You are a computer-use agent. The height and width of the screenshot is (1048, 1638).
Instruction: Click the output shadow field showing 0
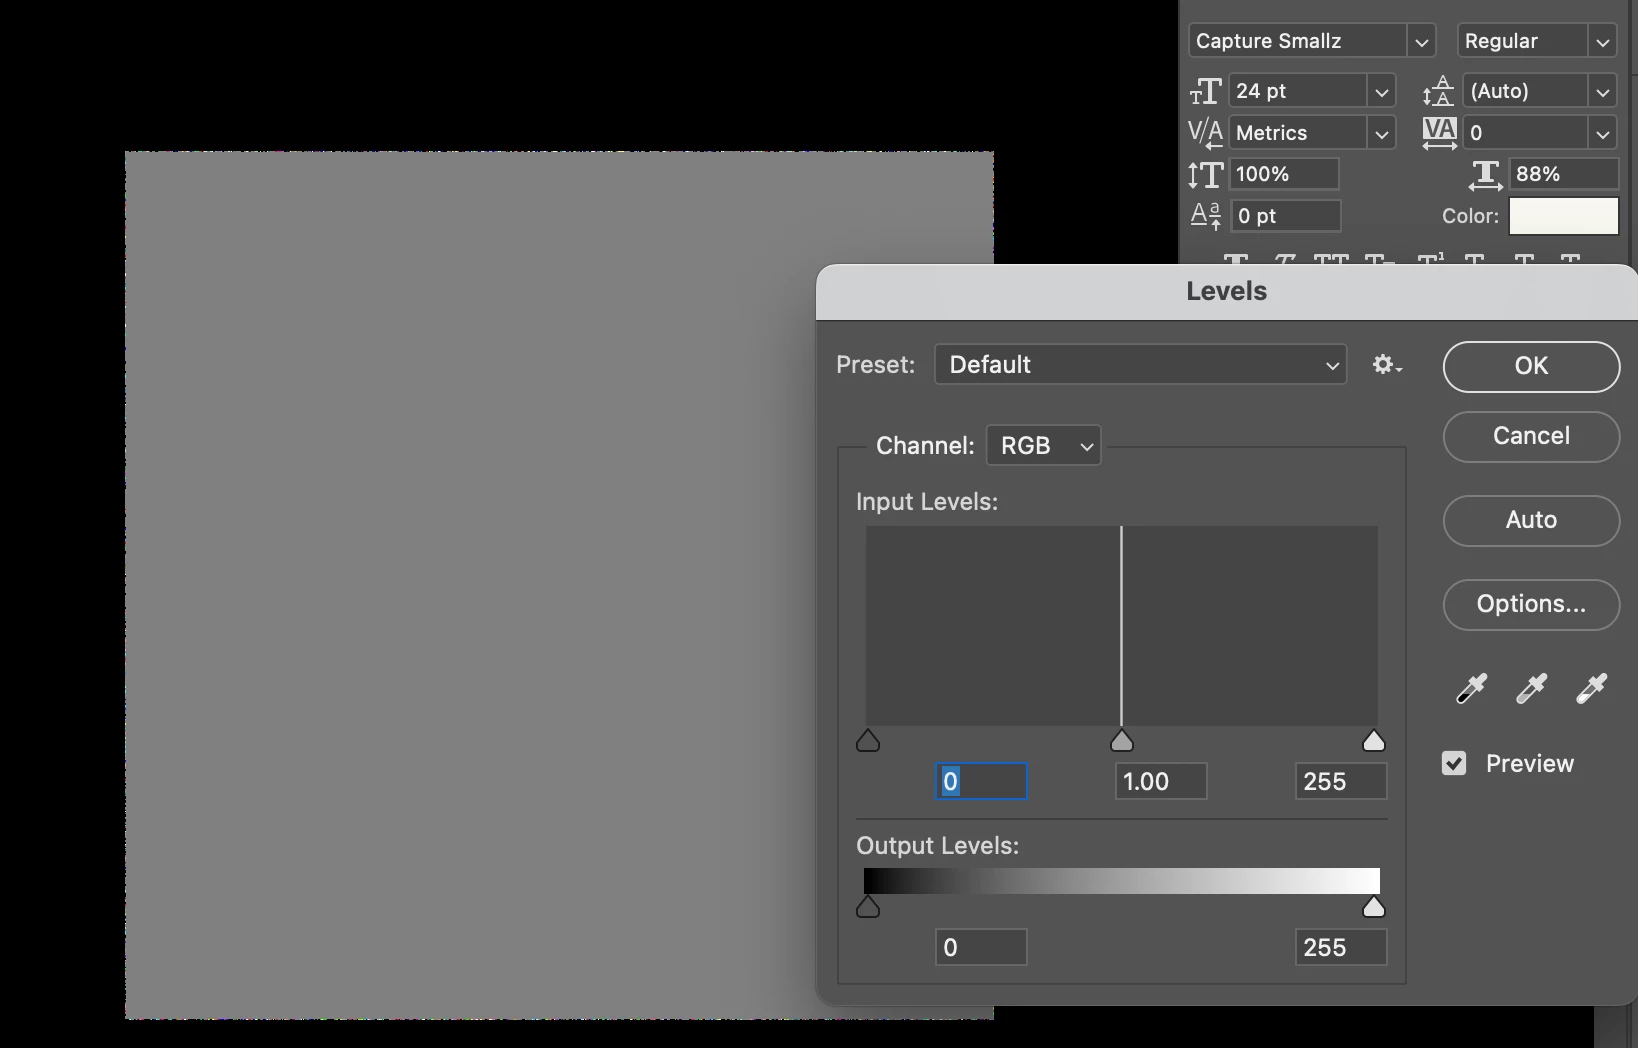[981, 948]
